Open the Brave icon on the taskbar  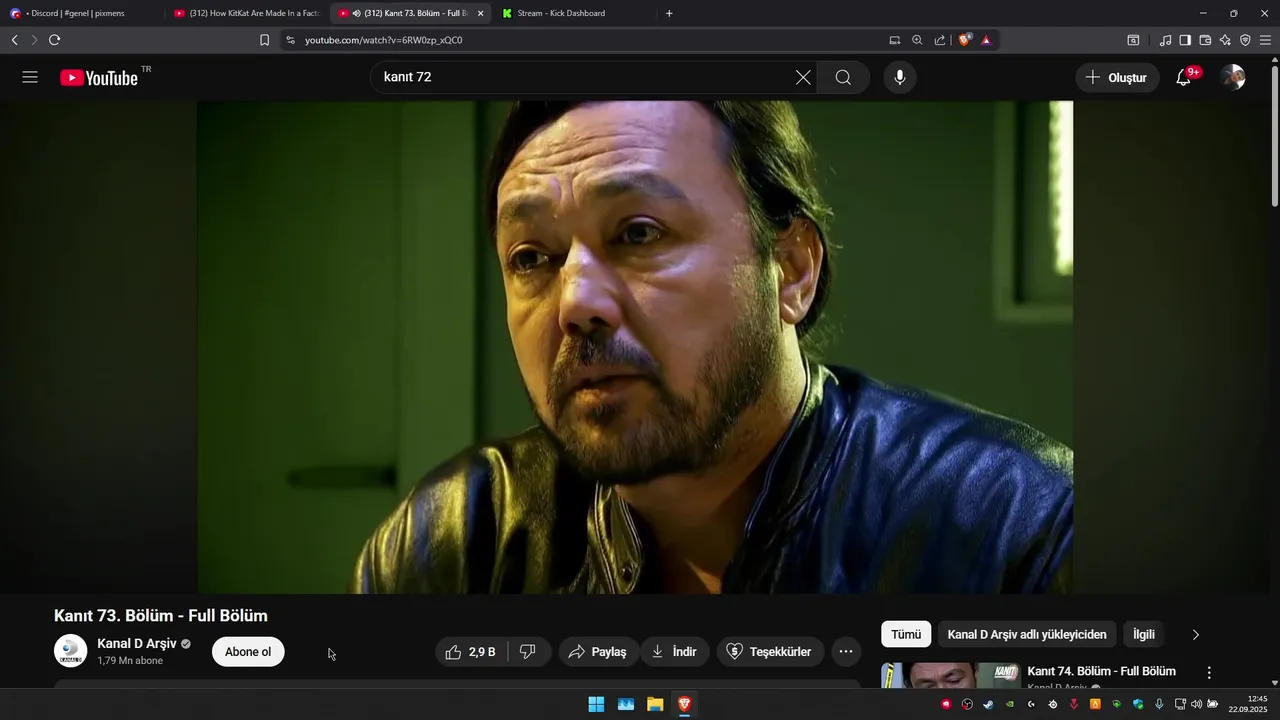684,704
